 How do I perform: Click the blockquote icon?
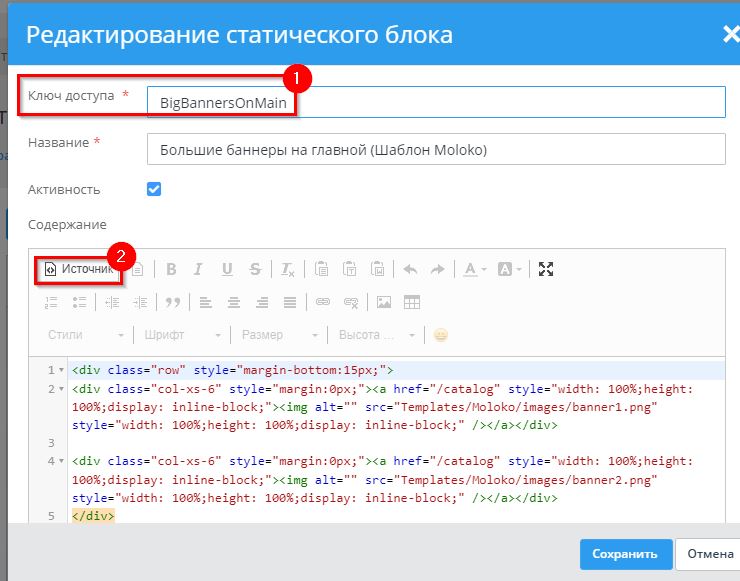(x=172, y=301)
